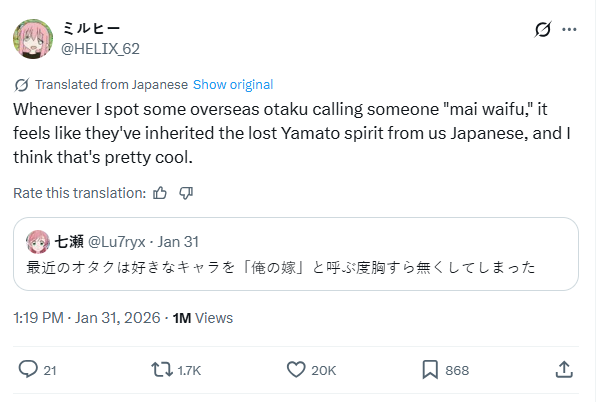
Task: Open the quoted Japanese tweet text
Action: pos(281,267)
